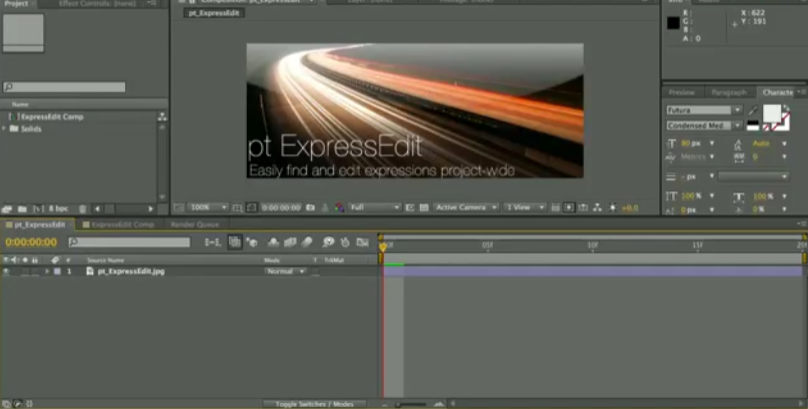This screenshot has height=409, width=808.
Task: Open the 1 View layout dropdown
Action: 524,208
